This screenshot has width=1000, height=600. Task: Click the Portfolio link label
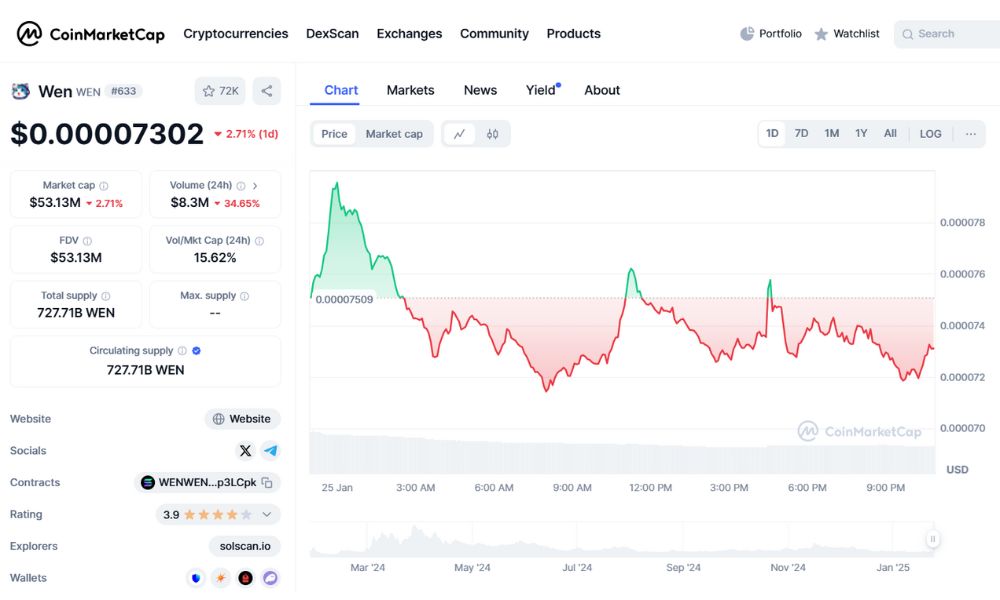(x=781, y=34)
